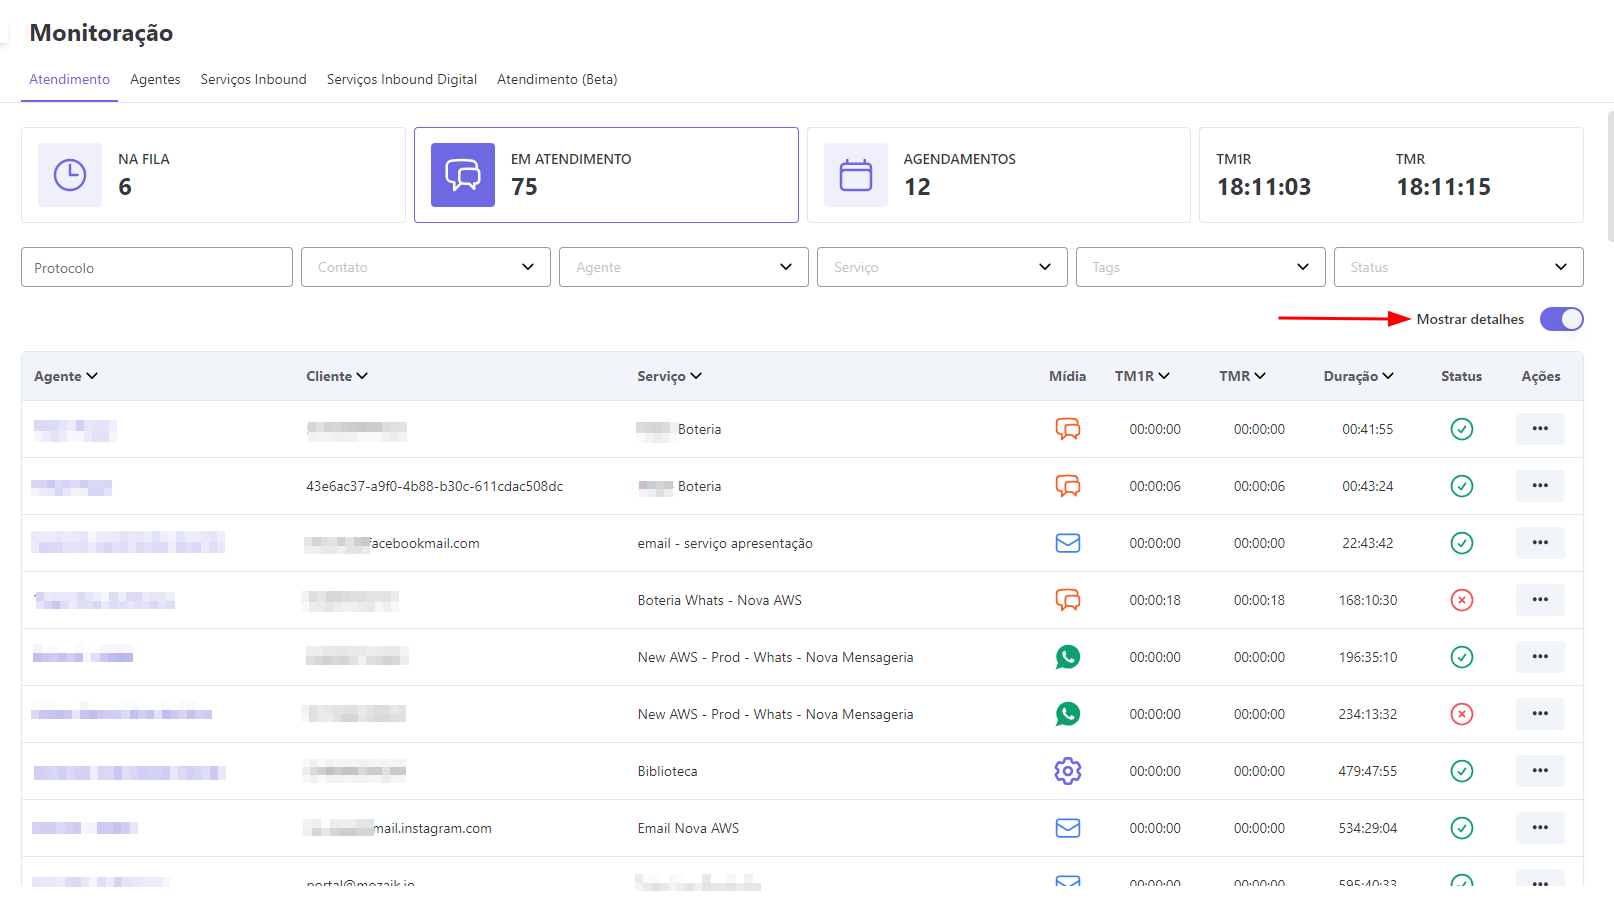Click green check status in 22:43:42 row
This screenshot has height=909, width=1614.
(1462, 543)
